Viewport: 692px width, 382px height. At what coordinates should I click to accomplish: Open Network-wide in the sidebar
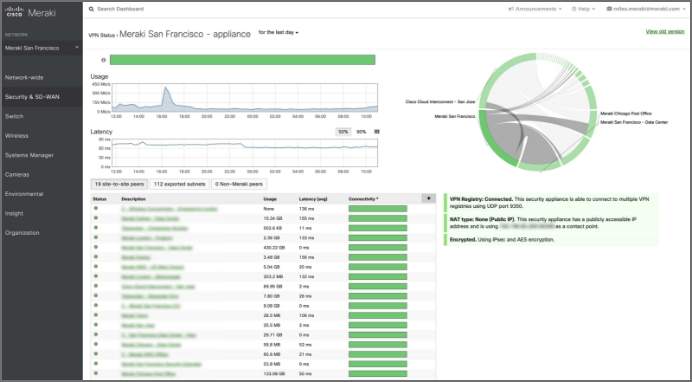coord(24,77)
